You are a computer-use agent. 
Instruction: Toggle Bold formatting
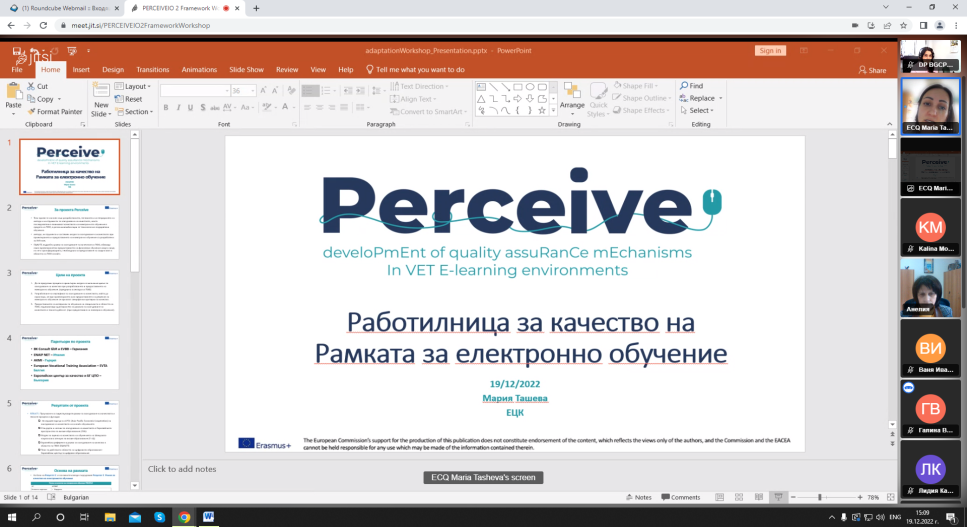pyautogui.click(x=166, y=107)
